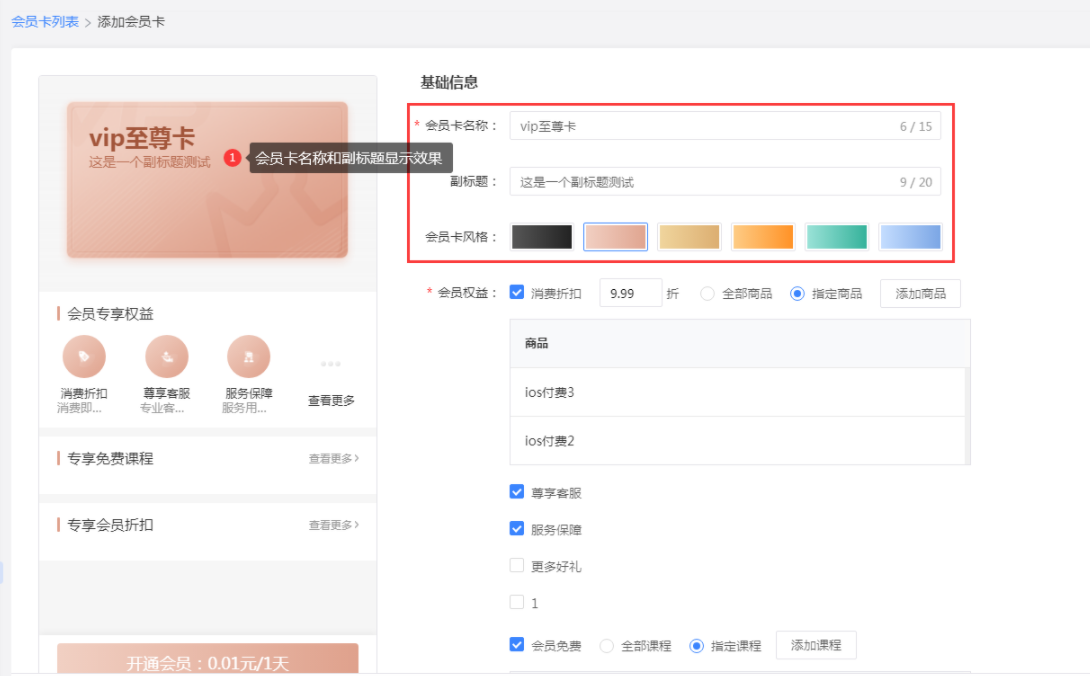
Task: Go back to 会员卡列表 breadcrumb
Action: click(45, 22)
